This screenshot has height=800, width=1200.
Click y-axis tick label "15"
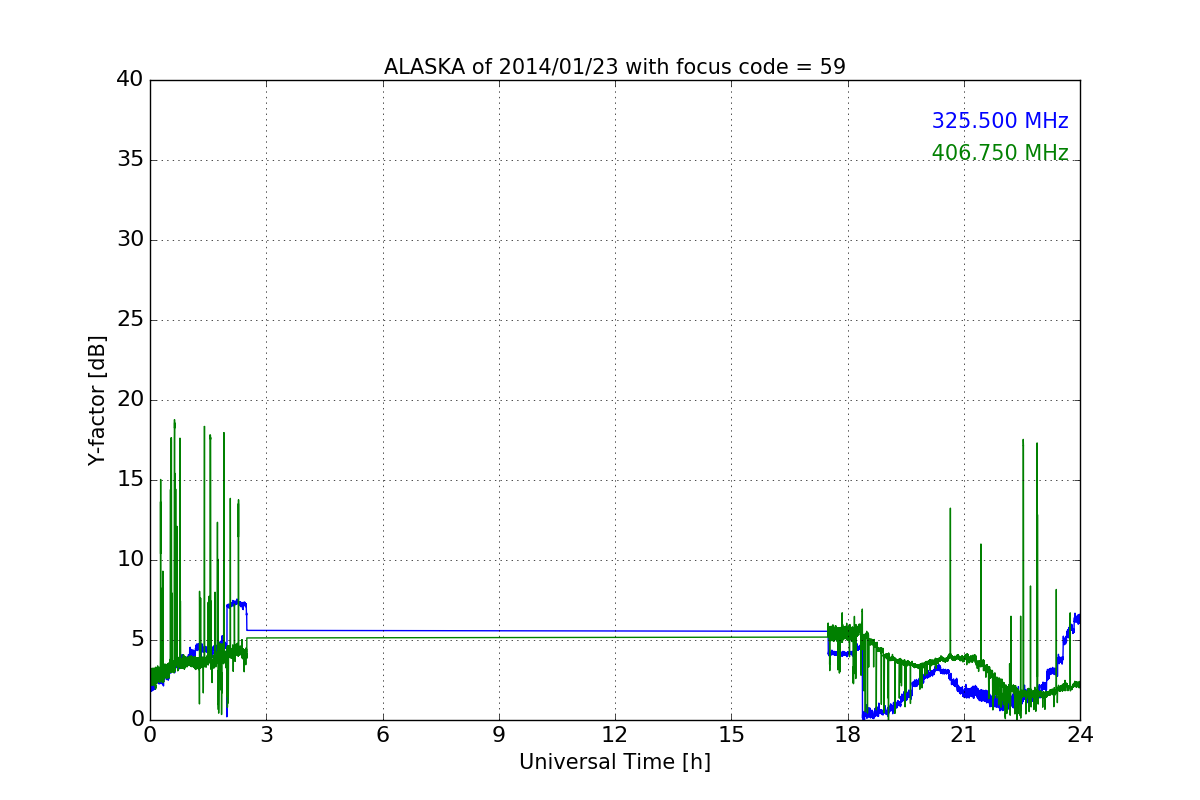(129, 480)
